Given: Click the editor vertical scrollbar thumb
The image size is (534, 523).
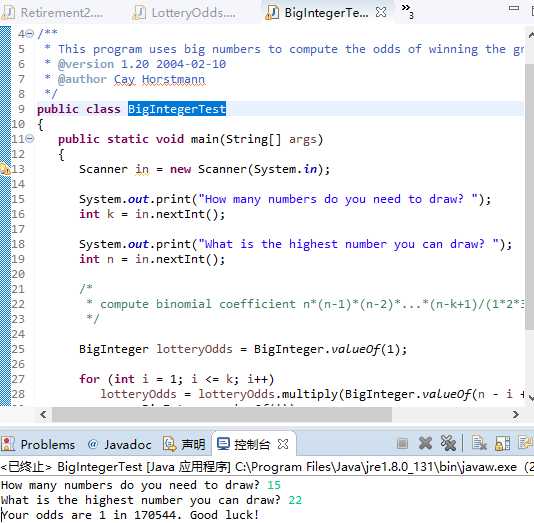Looking at the screenshot, I should point(530,196).
